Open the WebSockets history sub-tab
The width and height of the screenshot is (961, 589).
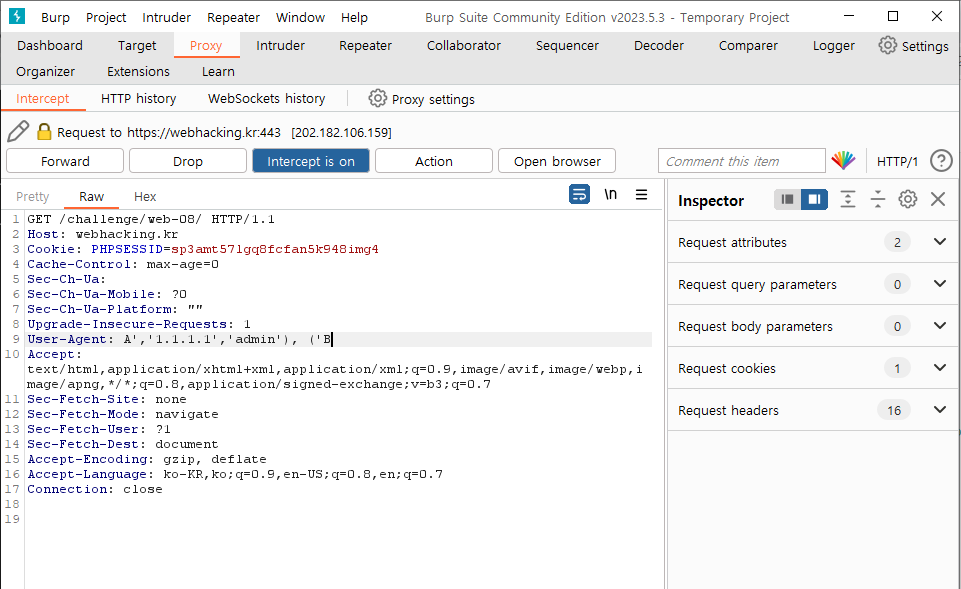[x=267, y=99]
